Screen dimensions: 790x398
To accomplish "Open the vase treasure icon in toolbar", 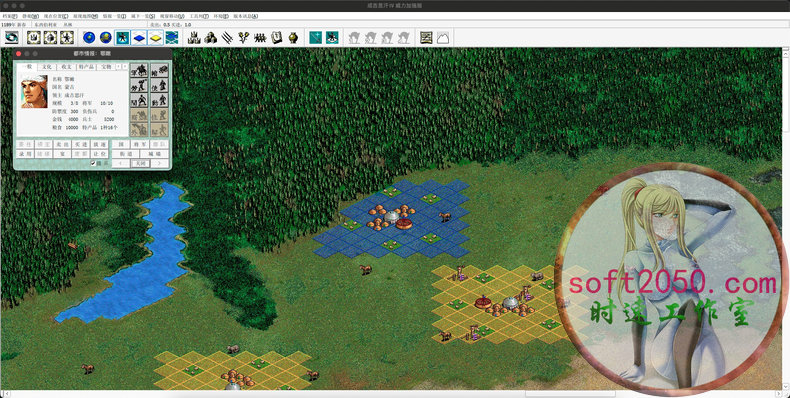I will click(293, 37).
